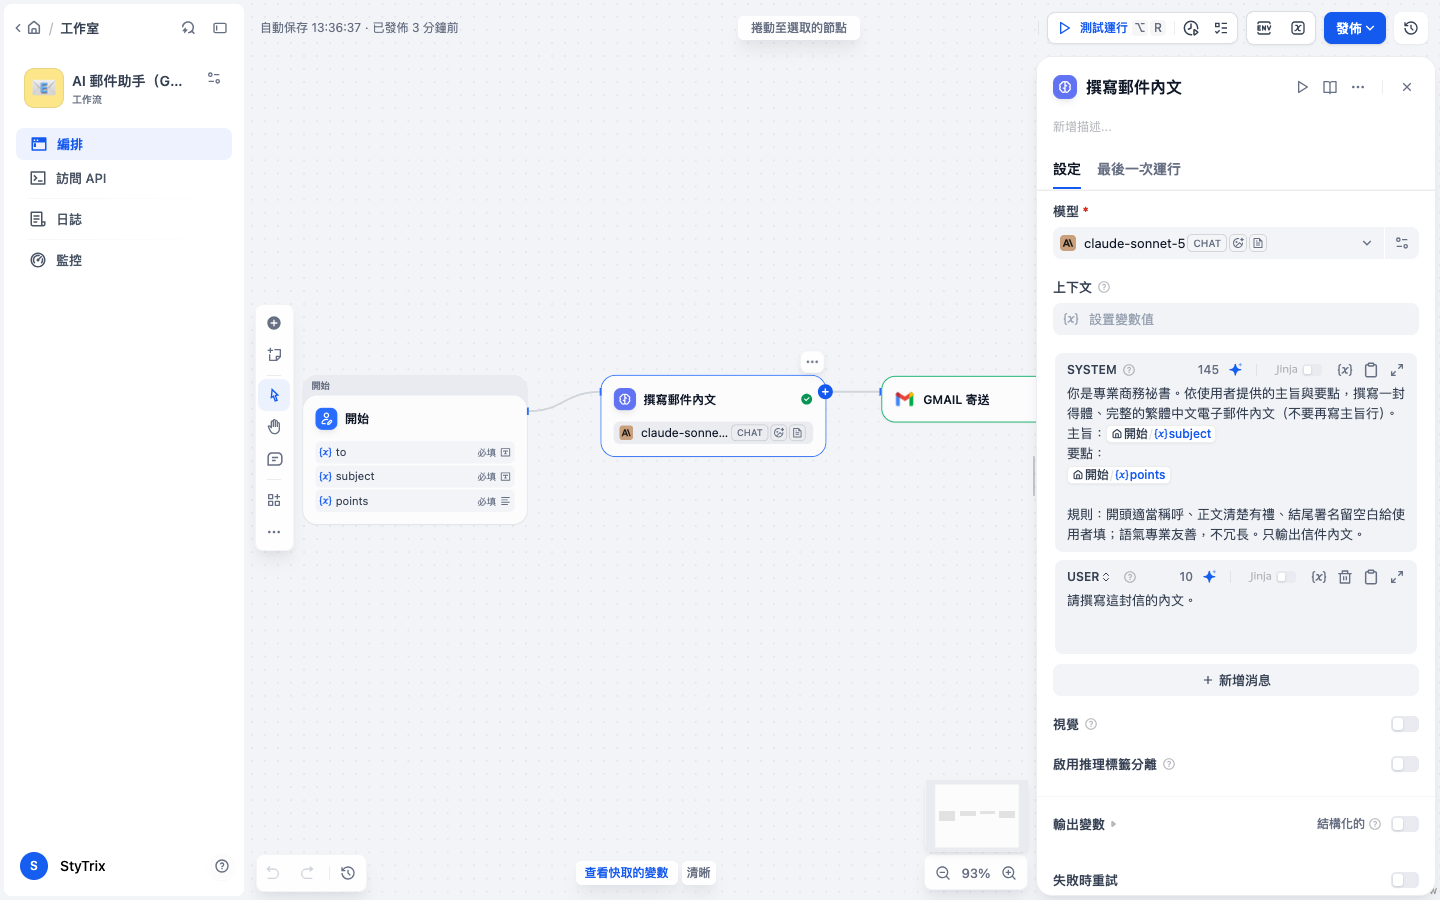The height and width of the screenshot is (900, 1440).
Task: Open the 93% zoom level menu
Action: click(976, 873)
